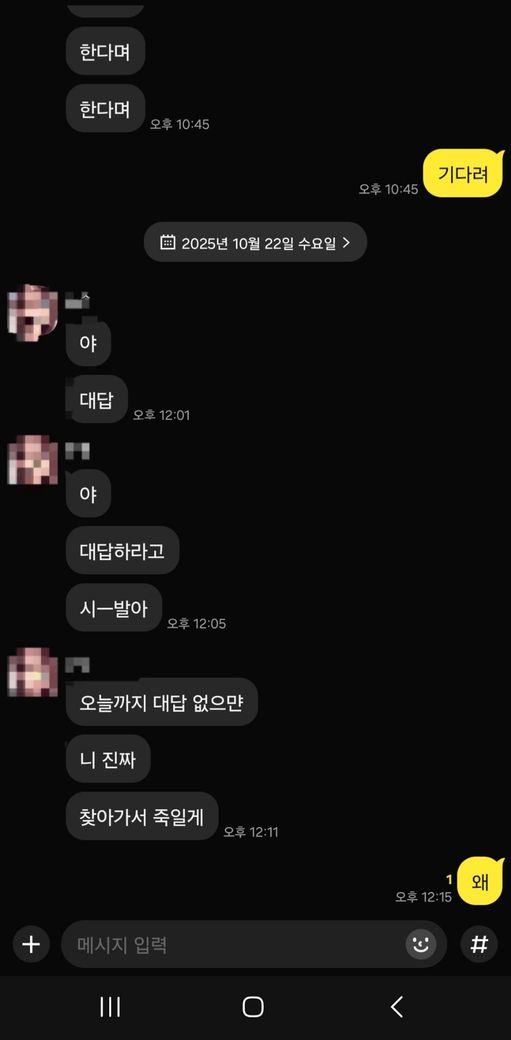Open the emoticon picker in message field
The width and height of the screenshot is (511, 1040).
pos(421,944)
